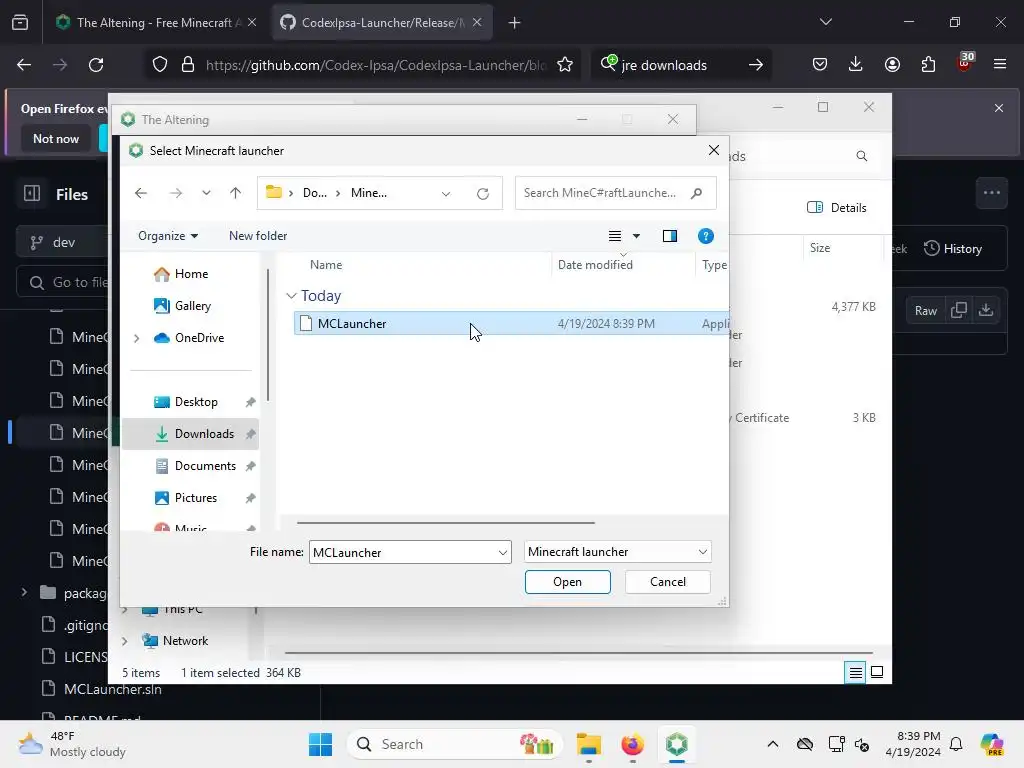The image size is (1024, 768).
Task: Cancel the file dialog
Action: click(x=667, y=582)
